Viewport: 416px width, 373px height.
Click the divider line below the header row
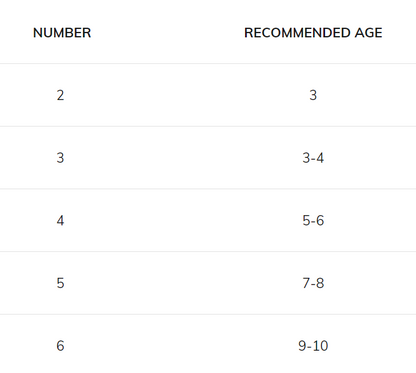tap(208, 63)
